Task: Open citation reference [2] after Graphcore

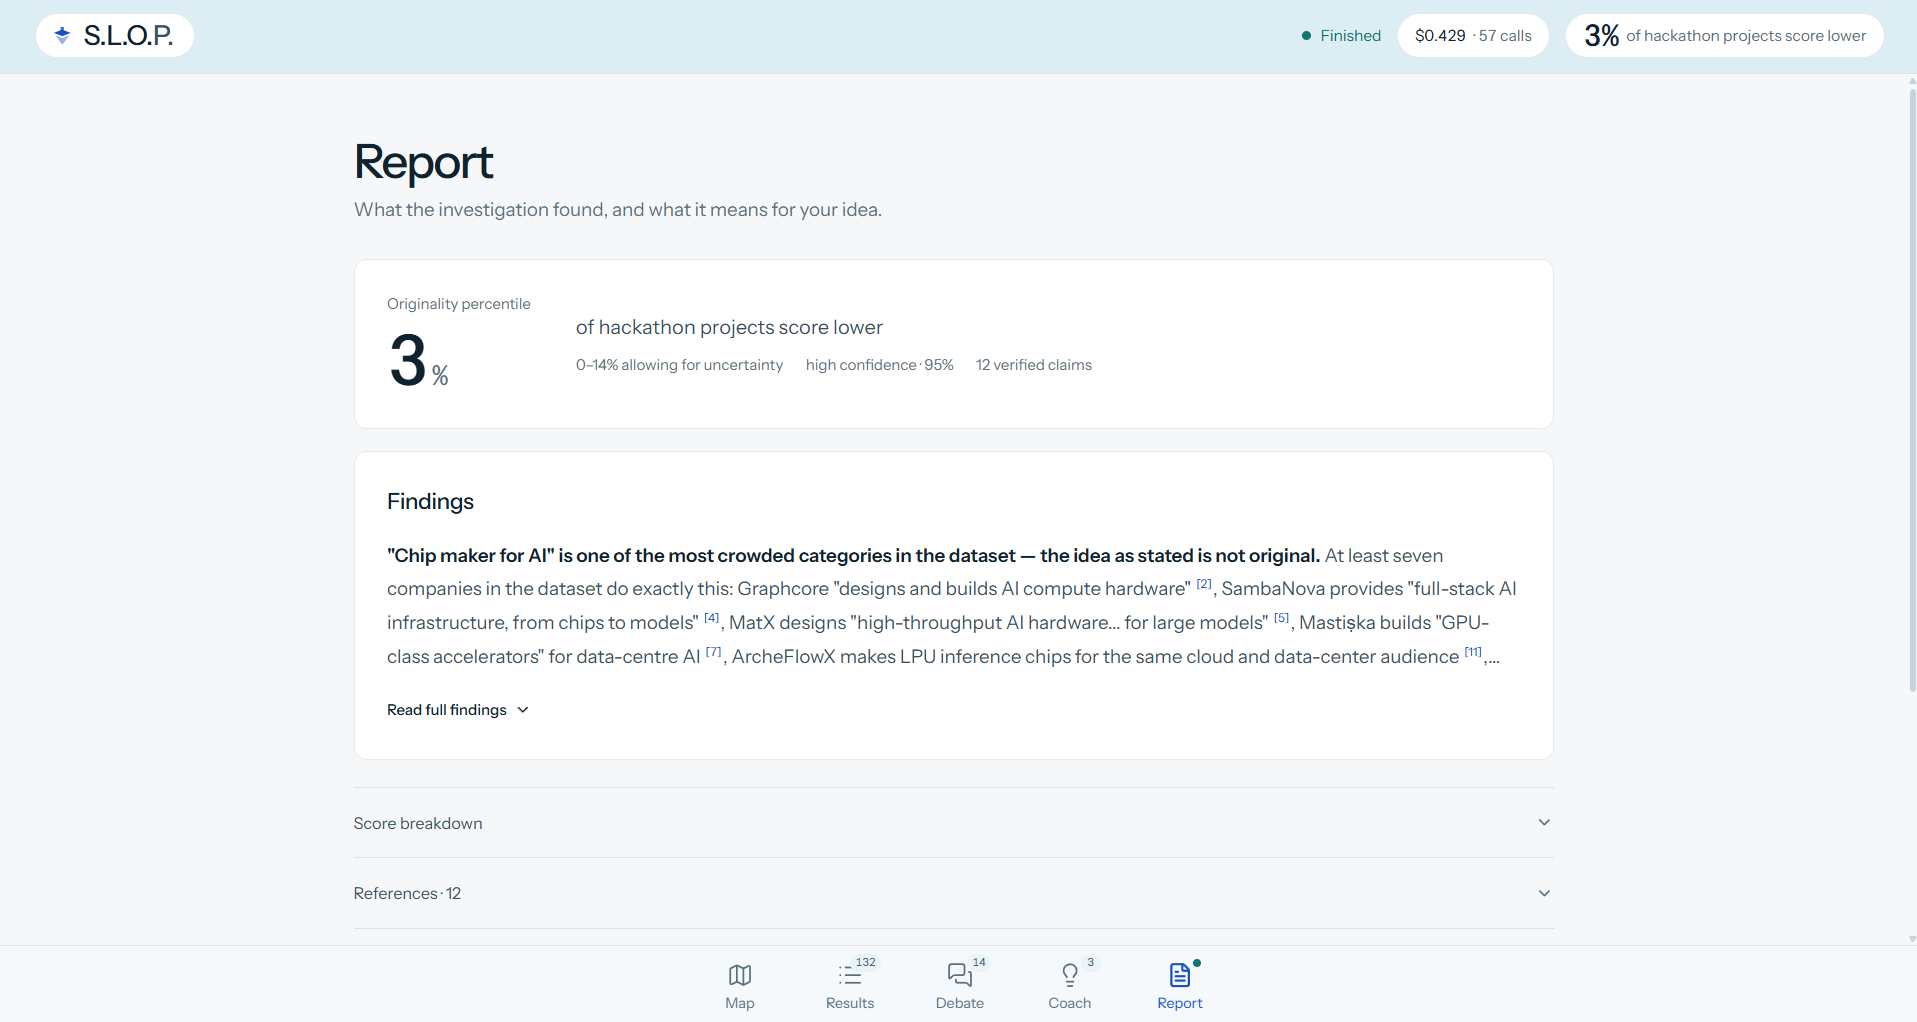Action: [1204, 584]
